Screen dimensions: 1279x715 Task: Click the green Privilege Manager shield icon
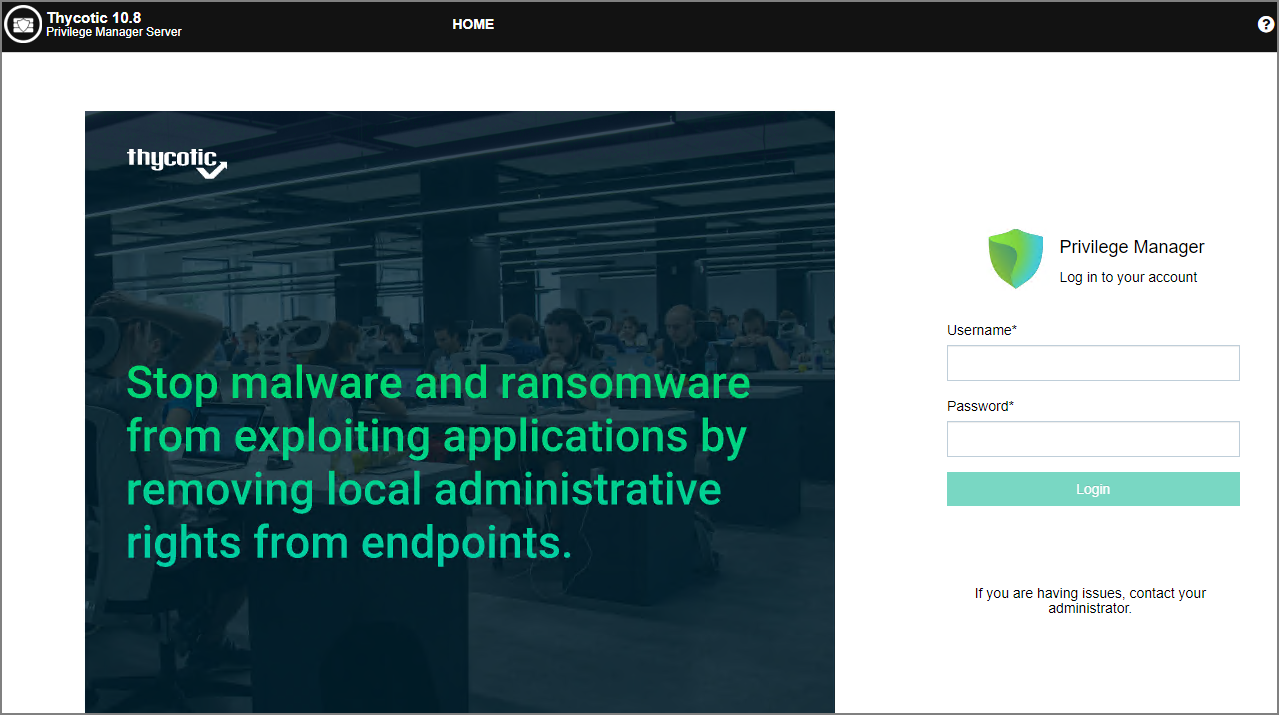(x=1015, y=259)
